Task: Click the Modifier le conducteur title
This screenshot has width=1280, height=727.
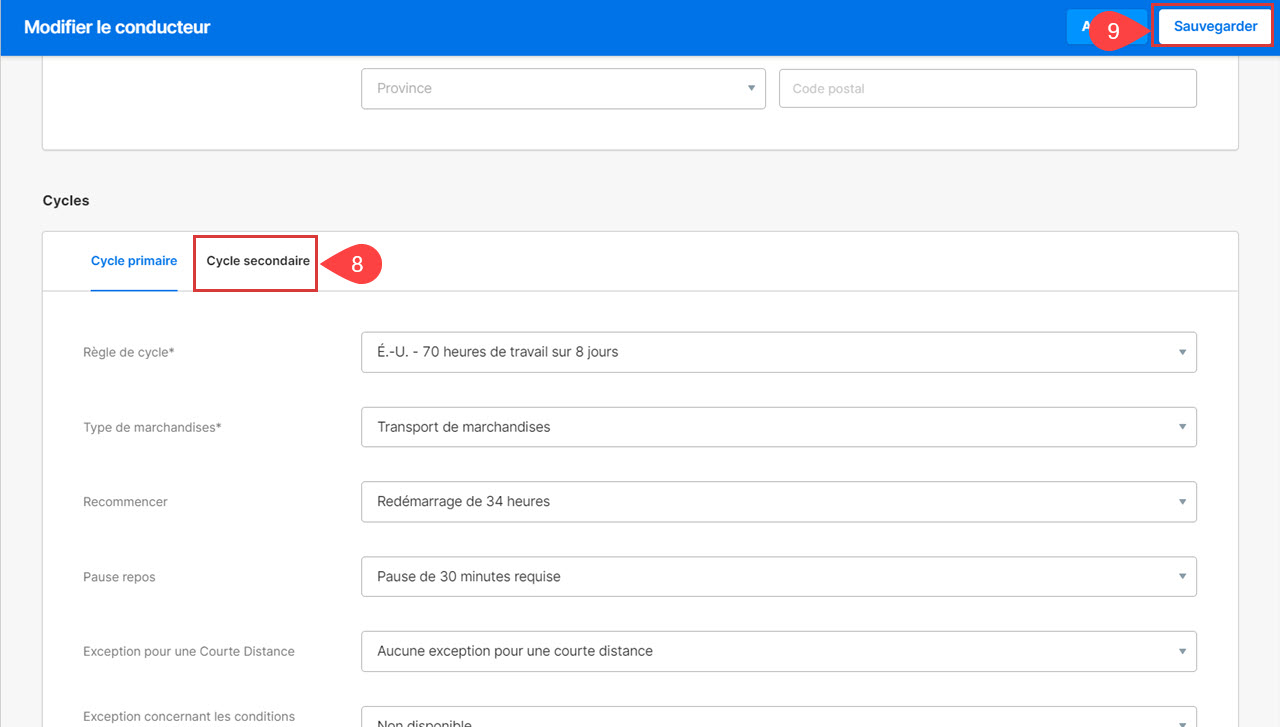Action: click(x=117, y=27)
